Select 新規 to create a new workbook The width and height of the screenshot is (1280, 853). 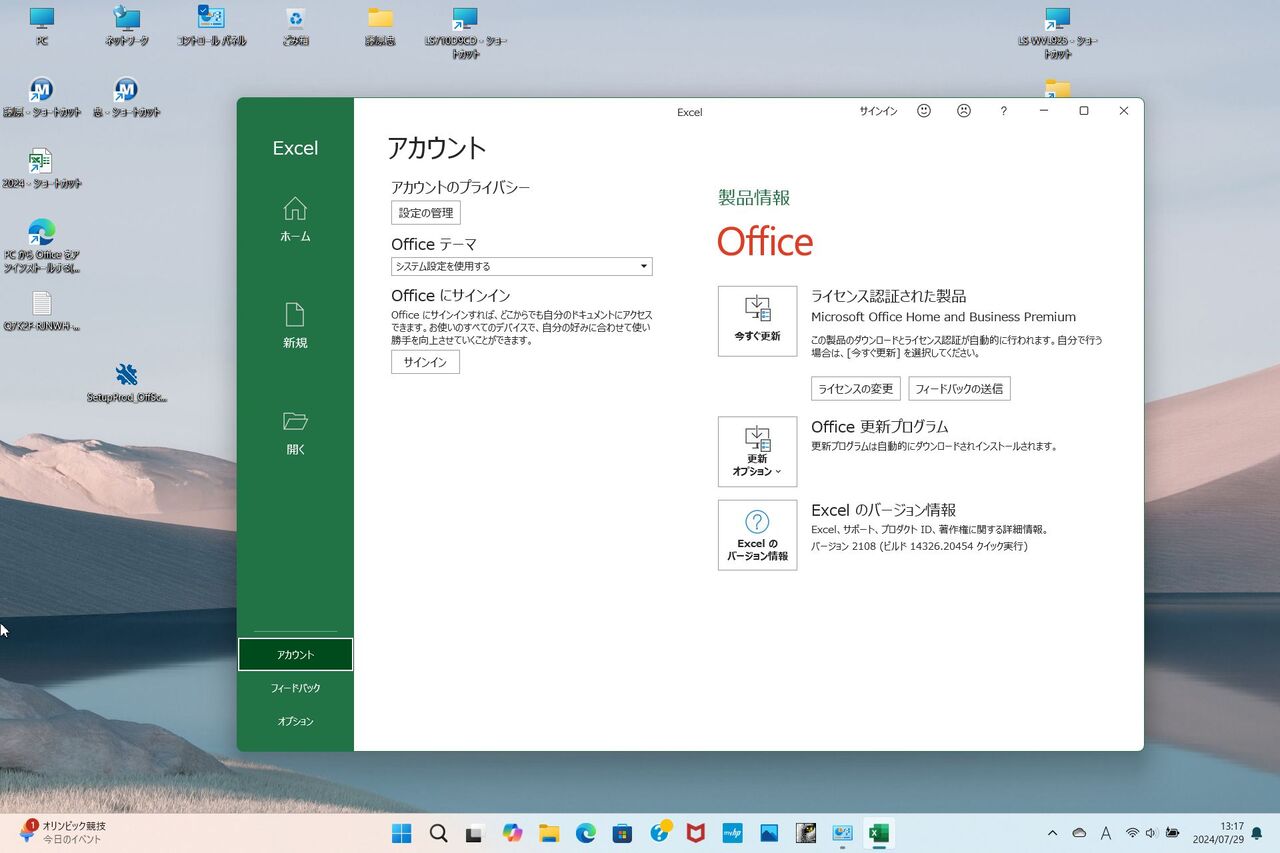(x=295, y=327)
